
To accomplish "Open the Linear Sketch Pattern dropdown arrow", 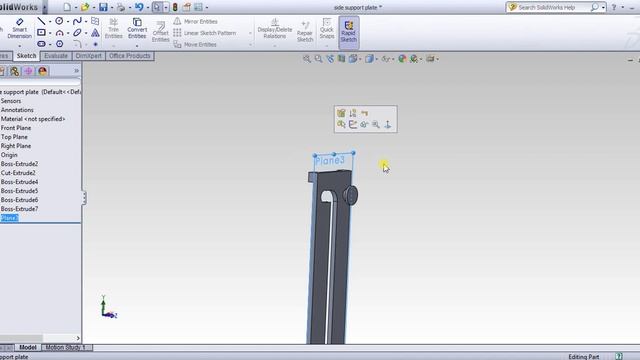I will tap(250, 33).
